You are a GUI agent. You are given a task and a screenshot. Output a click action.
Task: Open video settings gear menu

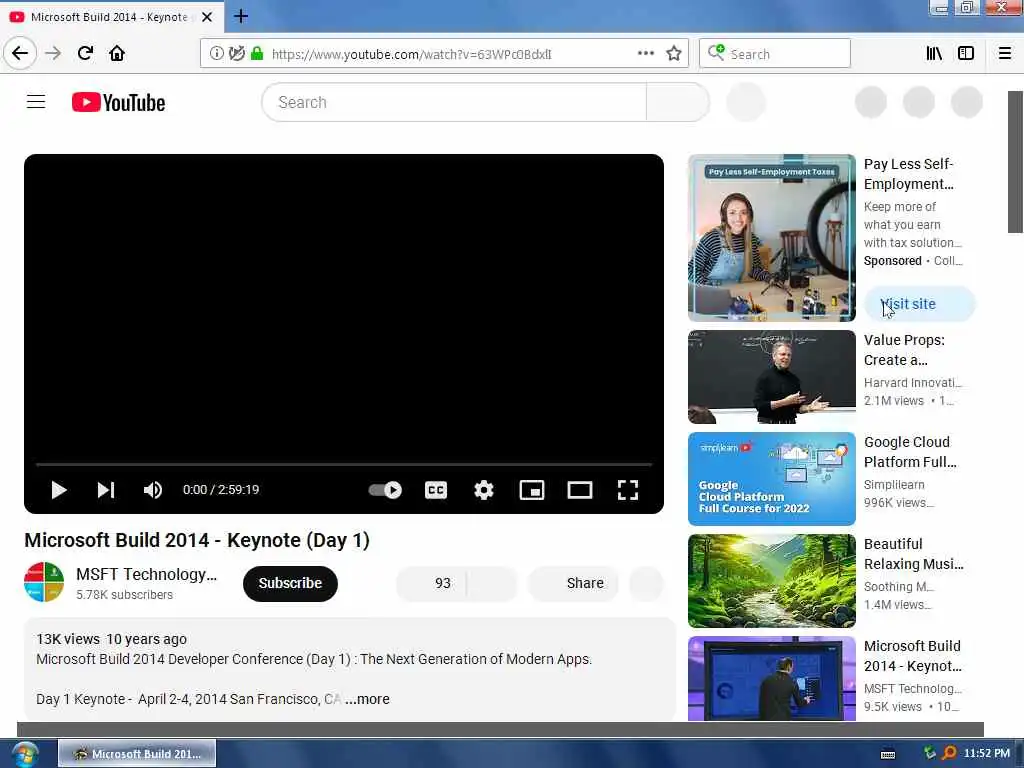coord(483,490)
